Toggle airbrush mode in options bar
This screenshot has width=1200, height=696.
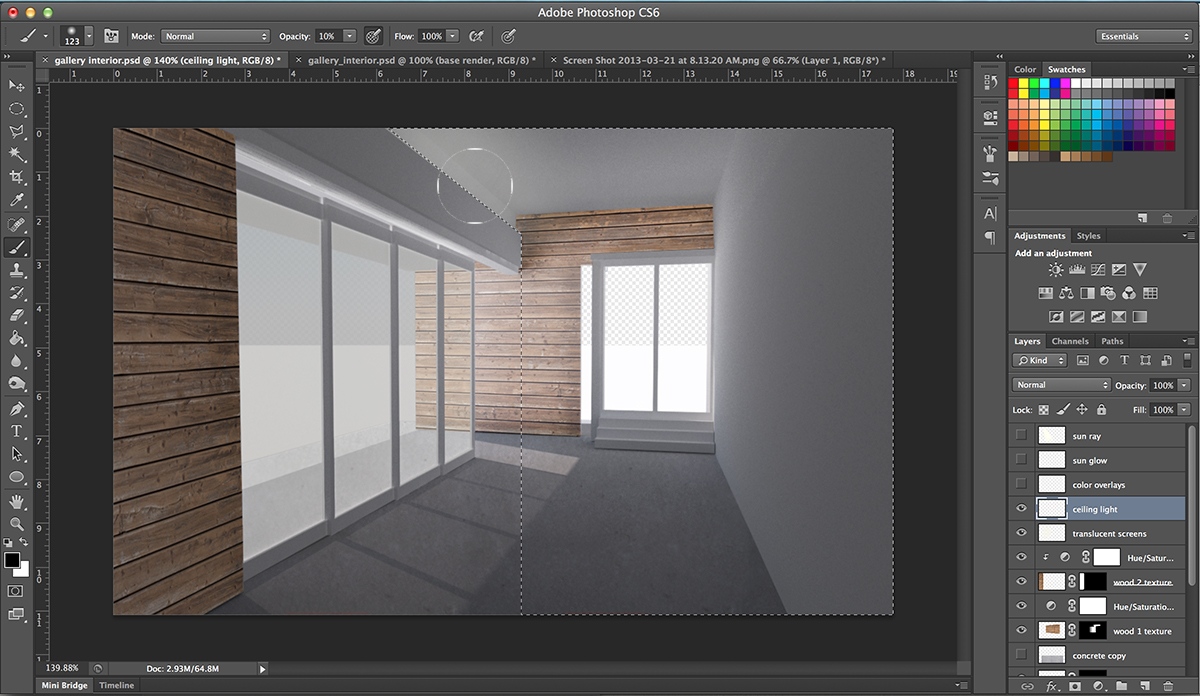[x=476, y=36]
